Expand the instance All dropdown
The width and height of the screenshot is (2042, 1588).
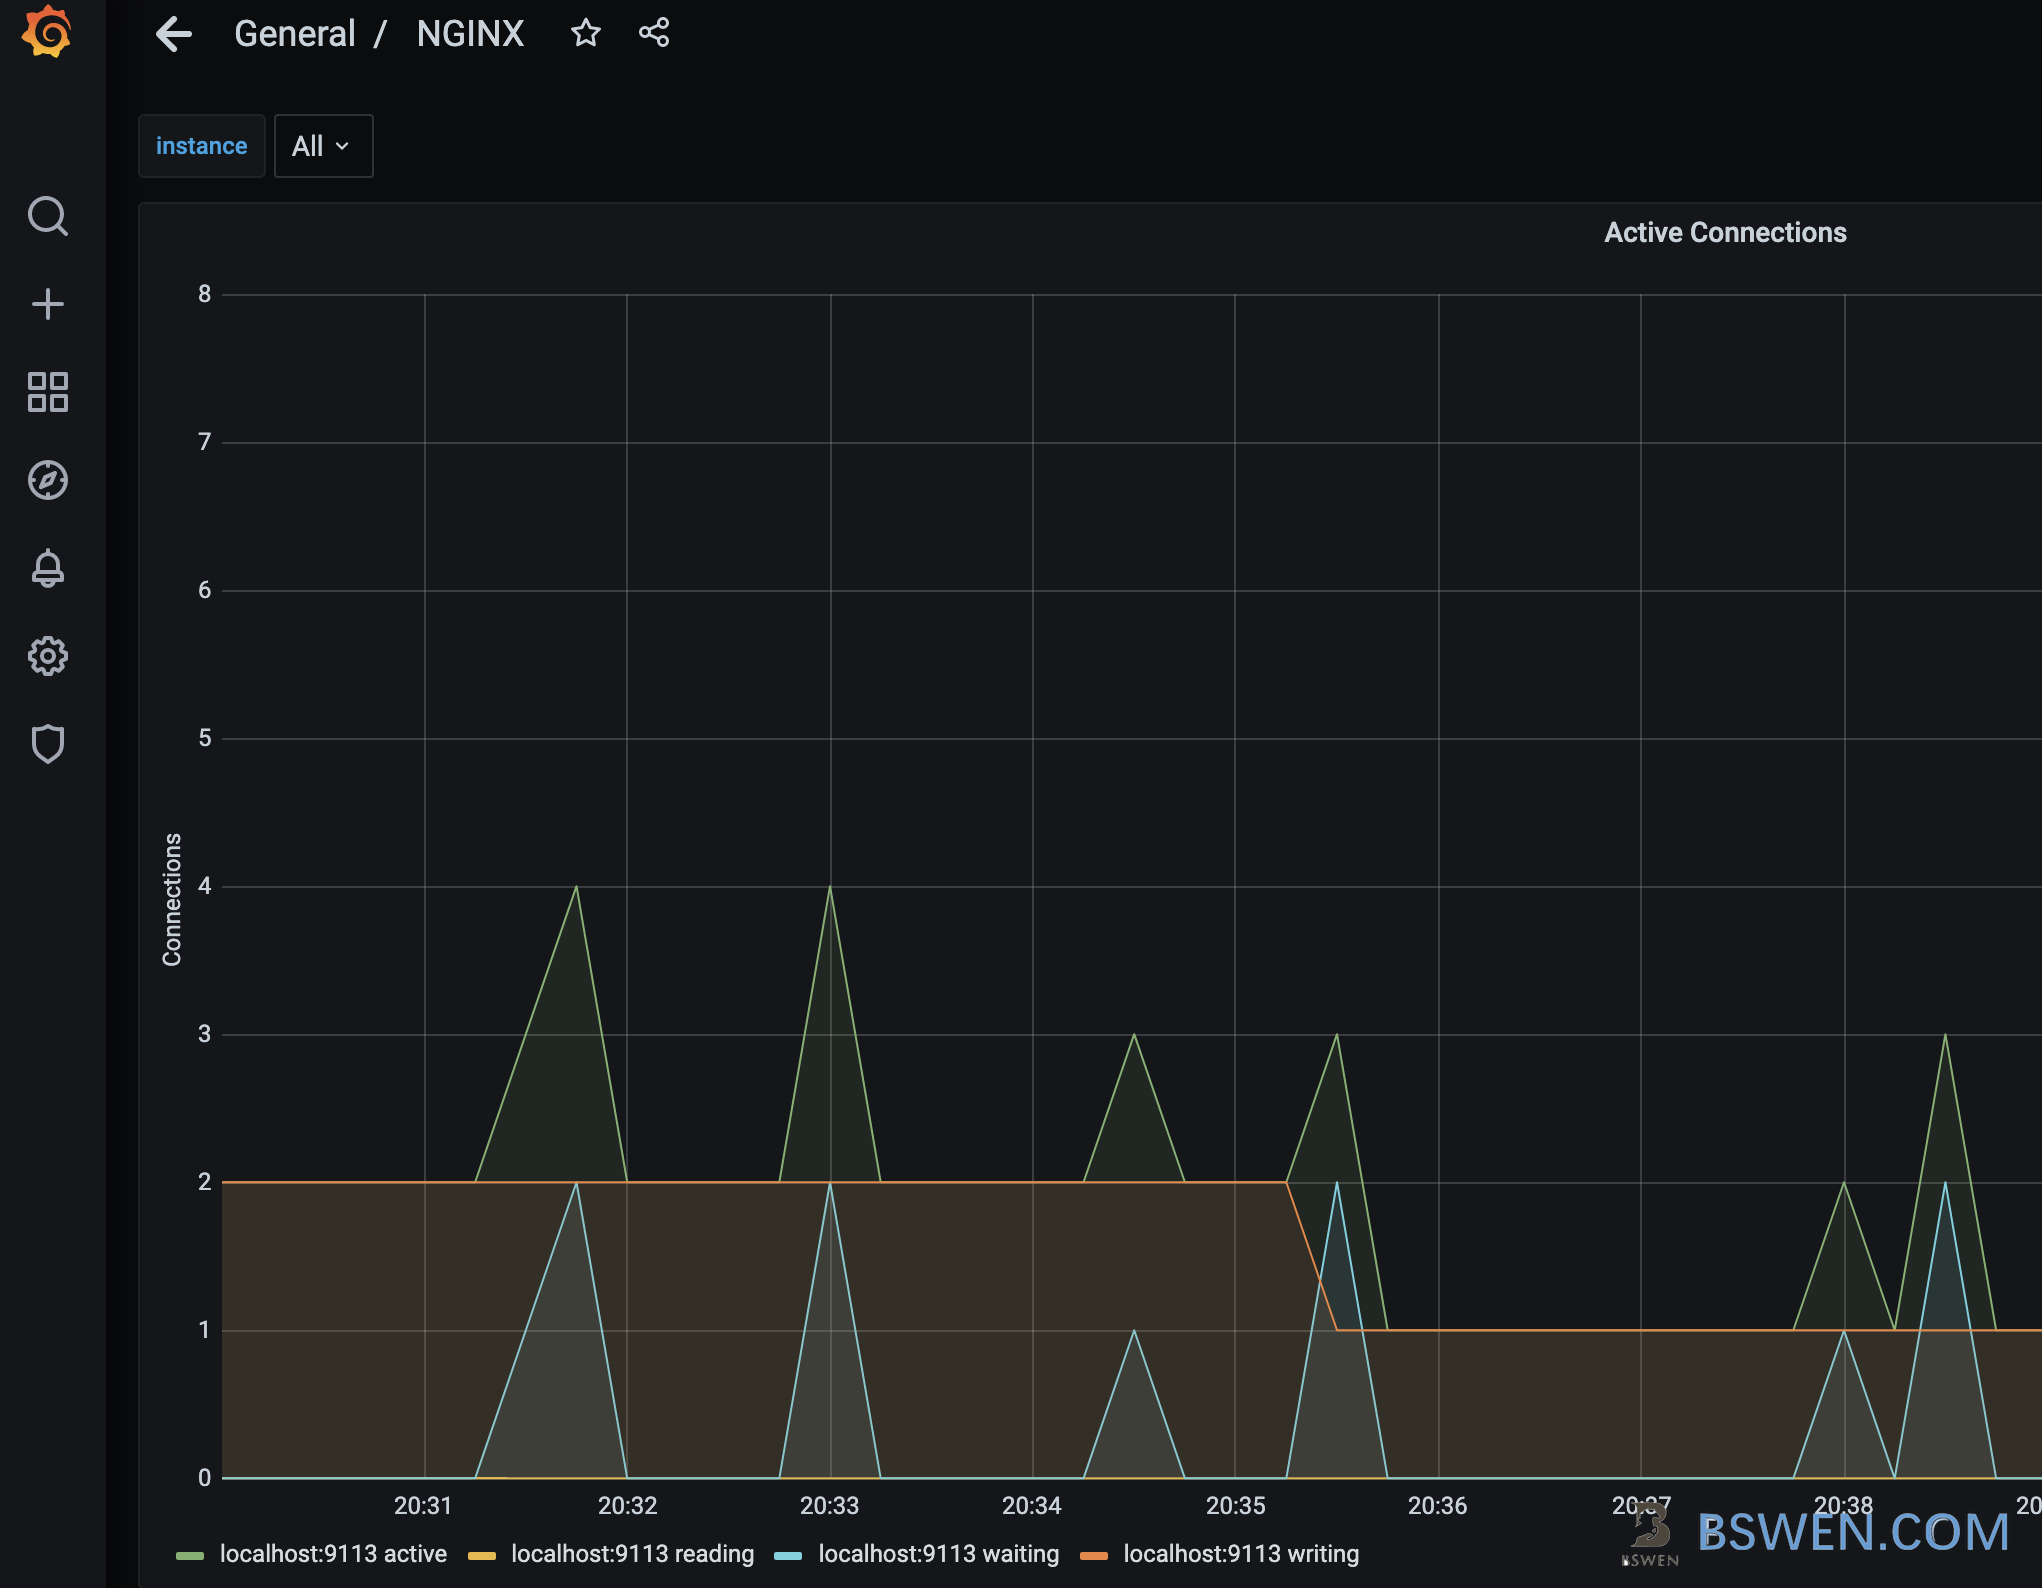click(323, 146)
